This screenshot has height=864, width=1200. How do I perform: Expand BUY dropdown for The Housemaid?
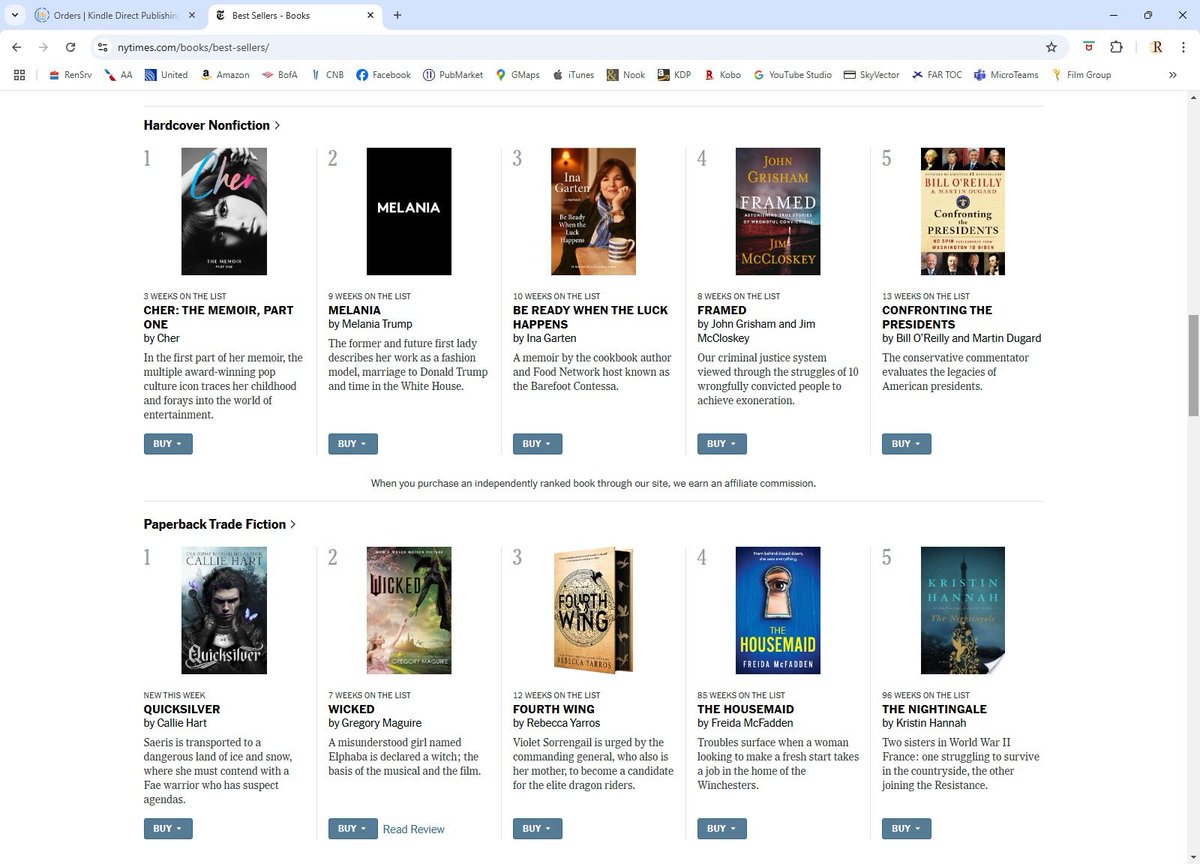pos(722,829)
